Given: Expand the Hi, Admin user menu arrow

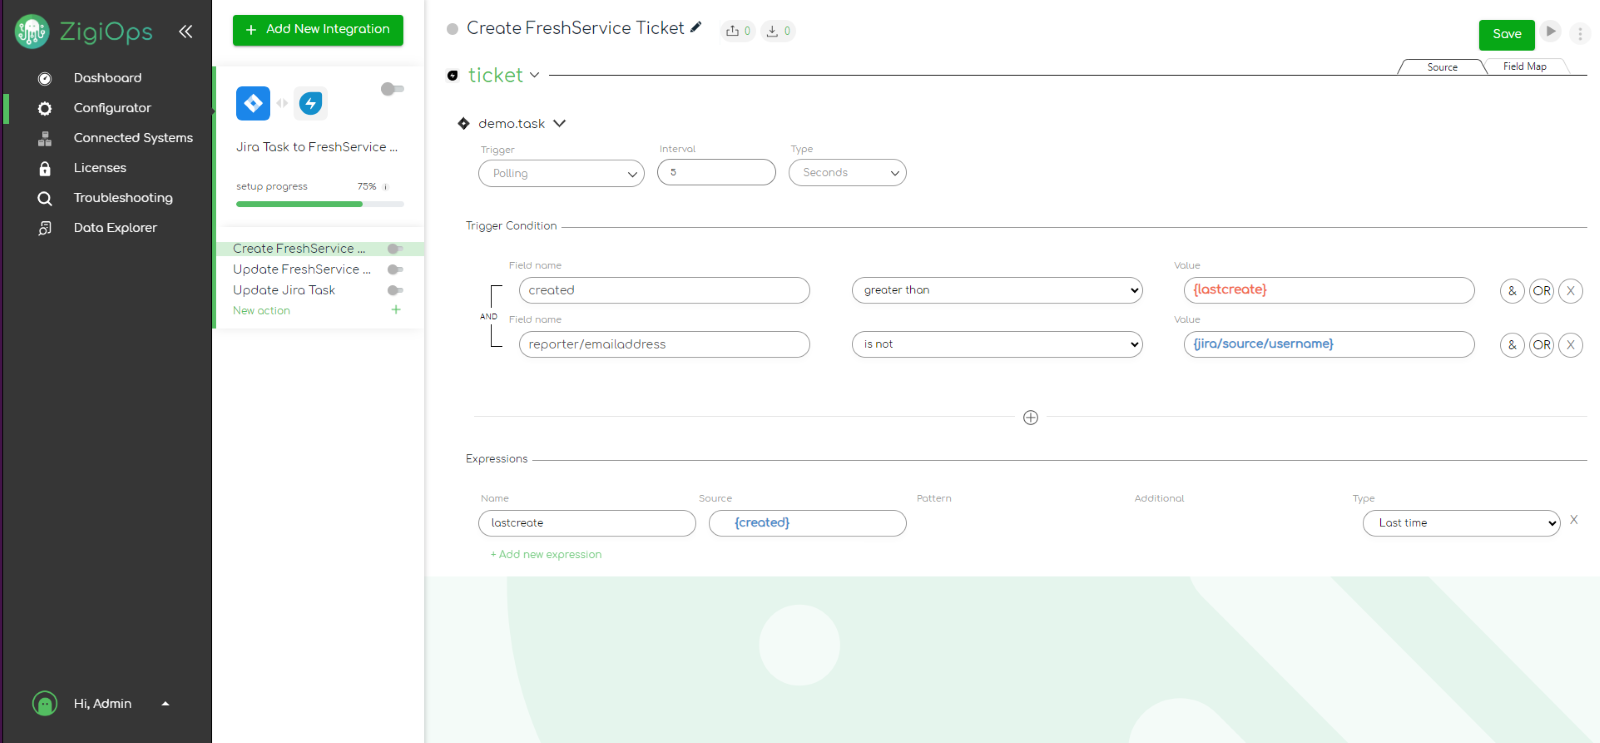Looking at the screenshot, I should tap(165, 704).
